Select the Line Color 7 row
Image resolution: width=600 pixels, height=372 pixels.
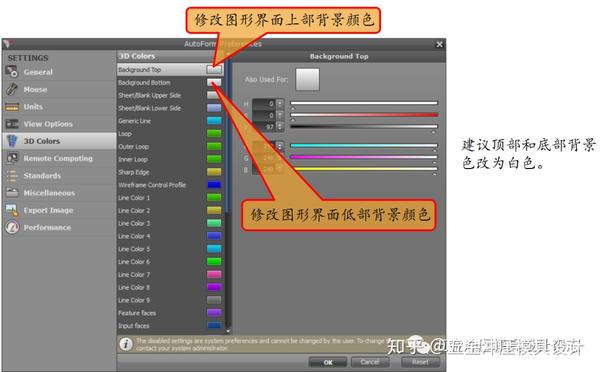[170, 274]
